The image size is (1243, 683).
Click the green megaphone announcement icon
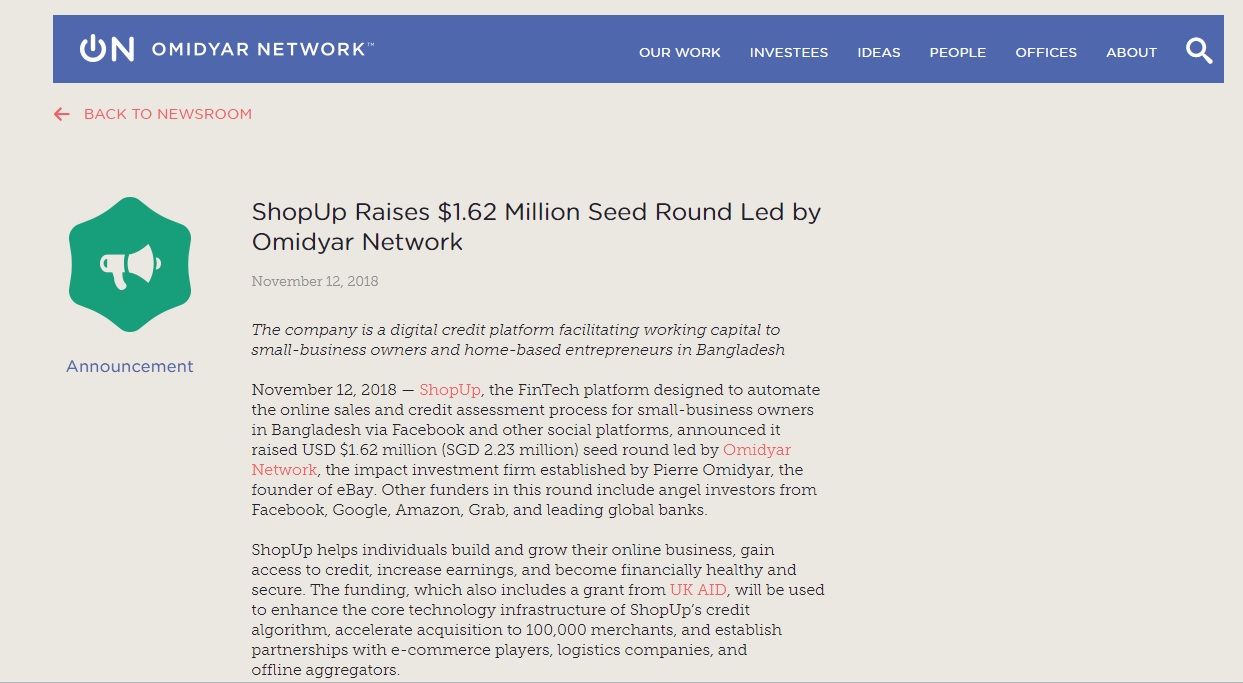point(130,264)
